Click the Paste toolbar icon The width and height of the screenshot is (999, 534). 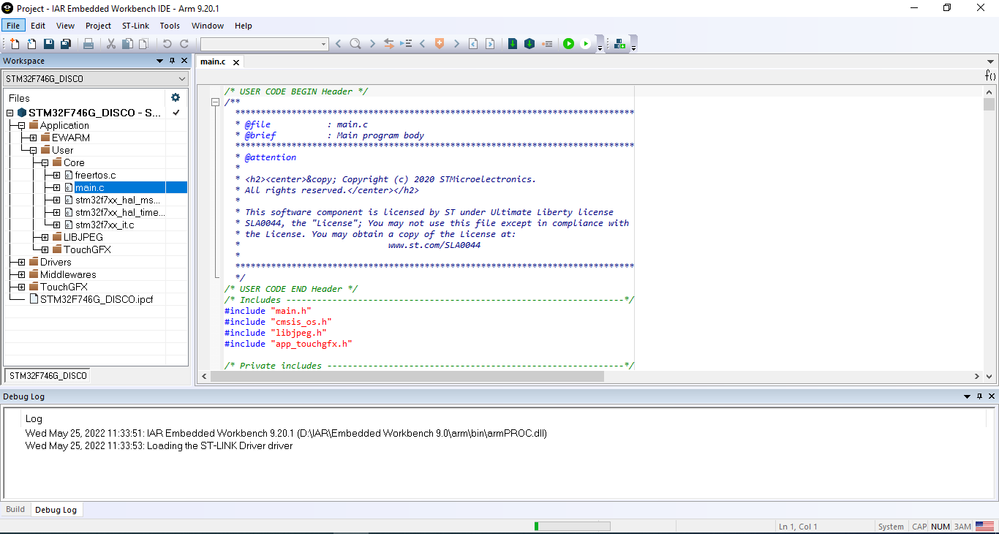point(144,43)
